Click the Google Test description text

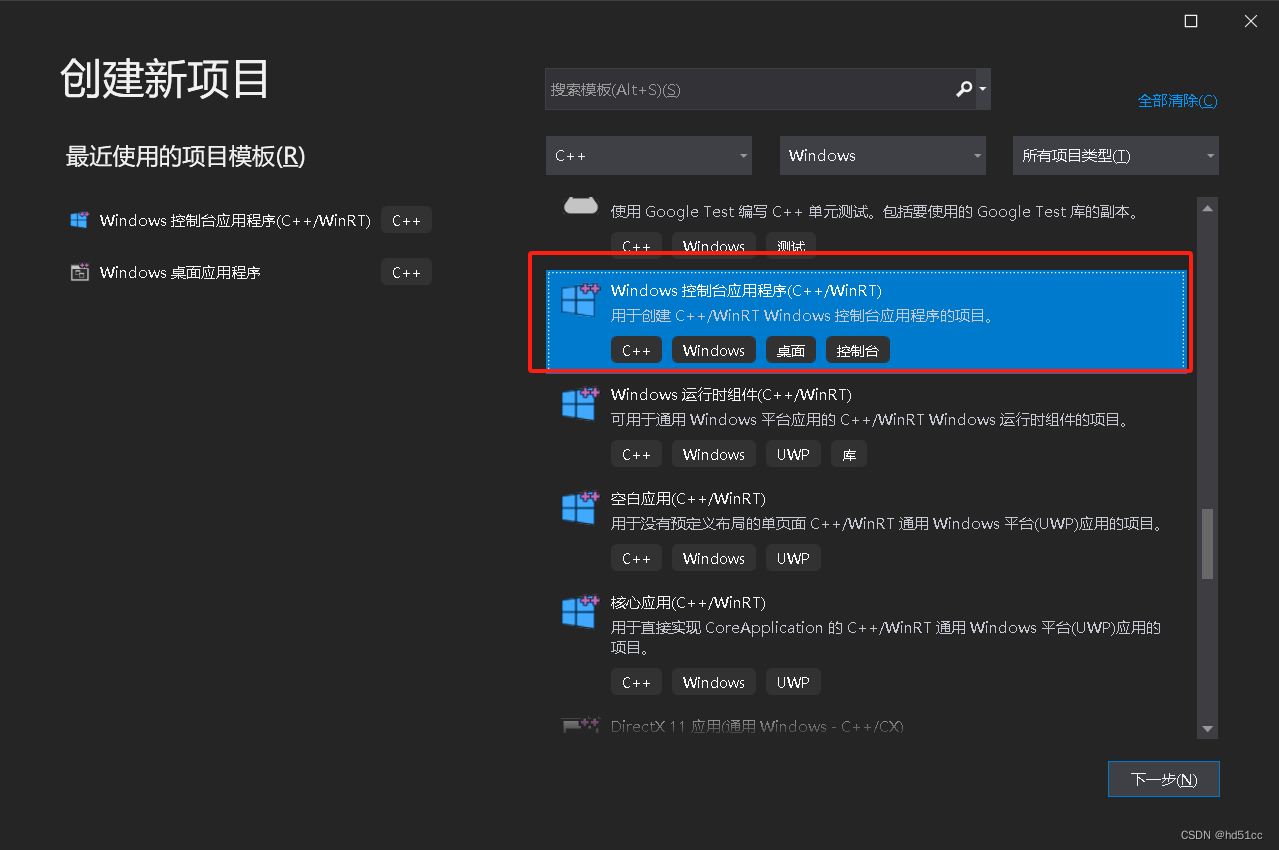(x=875, y=212)
